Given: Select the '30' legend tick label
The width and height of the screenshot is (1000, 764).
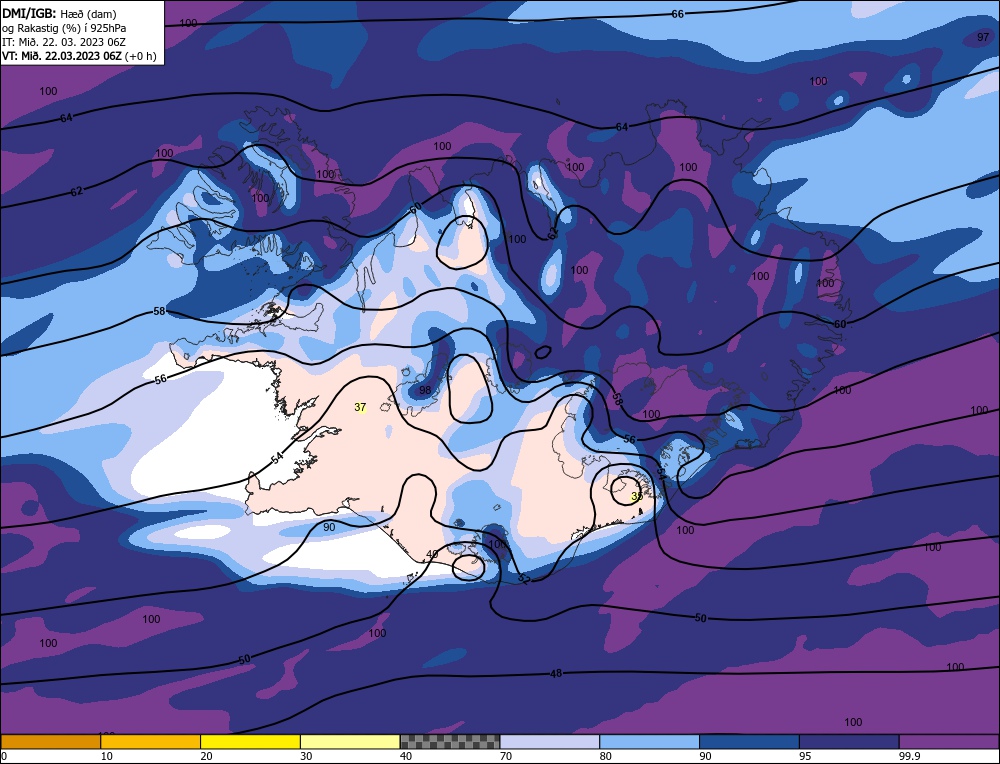Looking at the screenshot, I should [x=306, y=756].
